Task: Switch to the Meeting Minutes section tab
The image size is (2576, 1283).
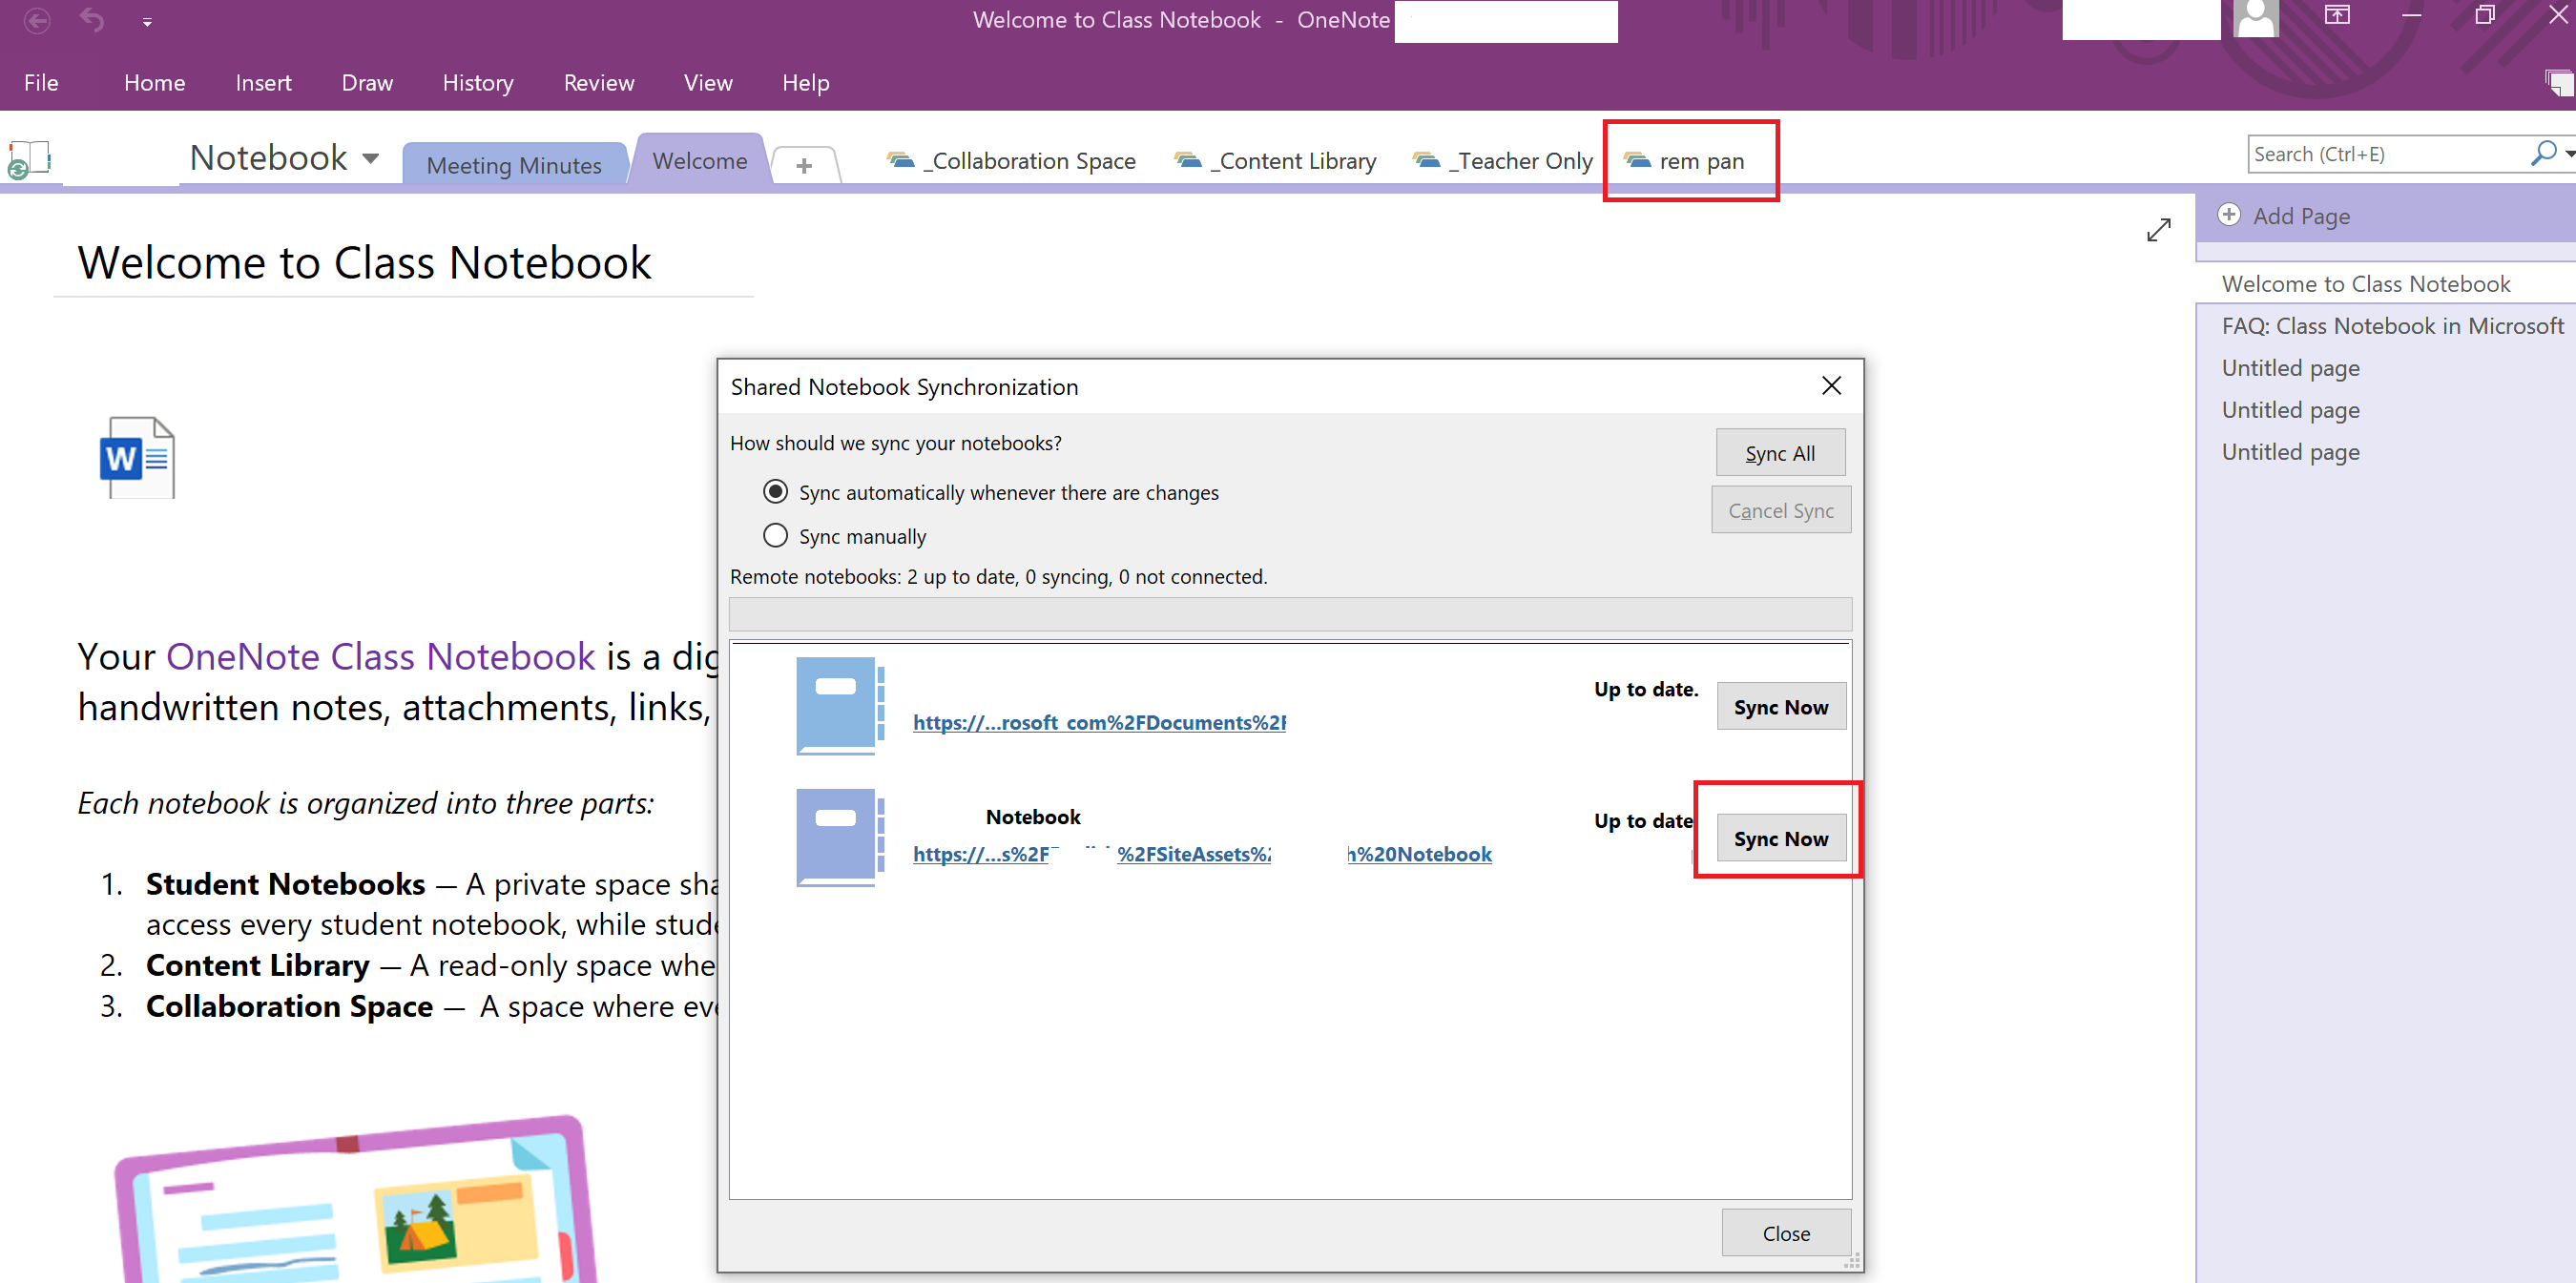Action: tap(514, 164)
